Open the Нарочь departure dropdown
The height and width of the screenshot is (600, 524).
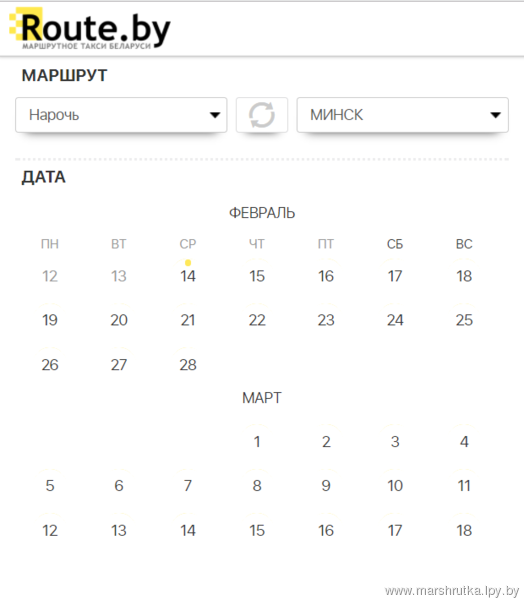(121, 115)
